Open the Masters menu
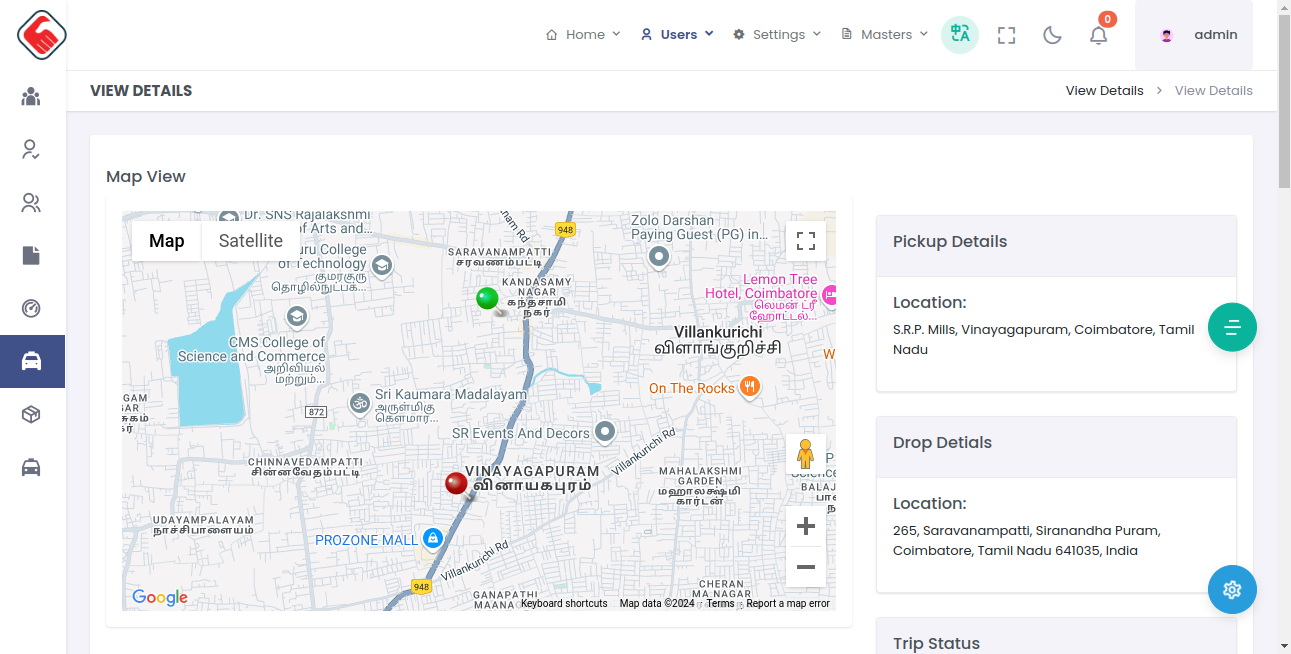This screenshot has width=1291, height=654. click(x=885, y=35)
